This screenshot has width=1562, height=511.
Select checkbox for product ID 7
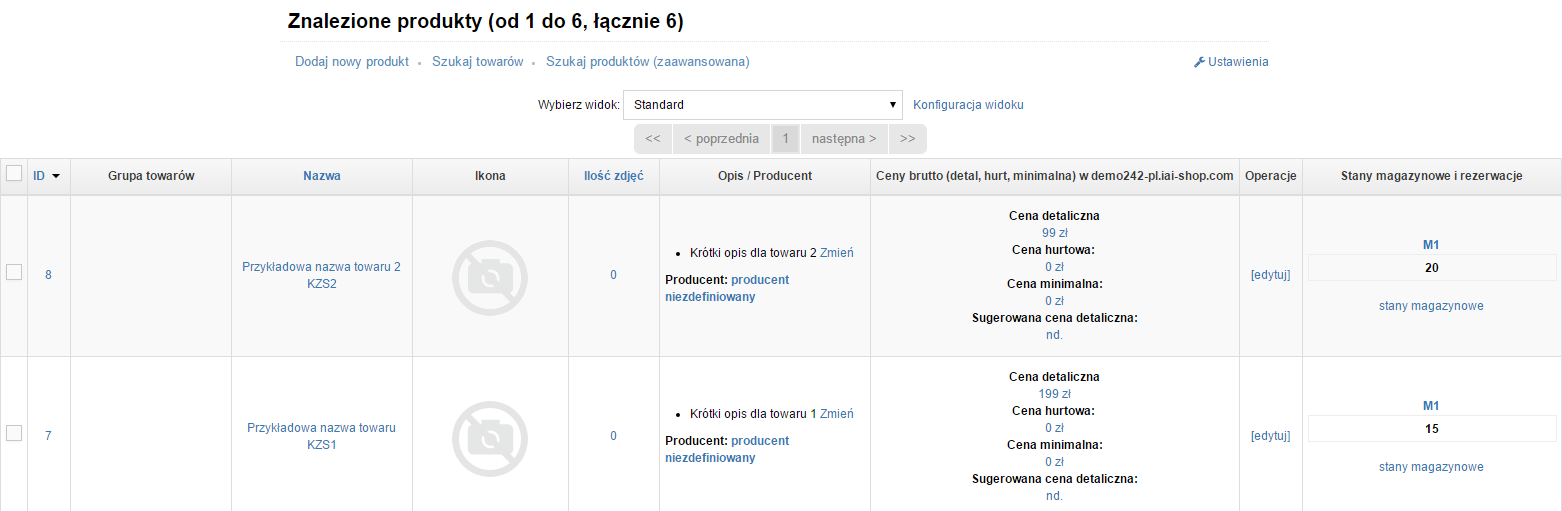point(14,433)
